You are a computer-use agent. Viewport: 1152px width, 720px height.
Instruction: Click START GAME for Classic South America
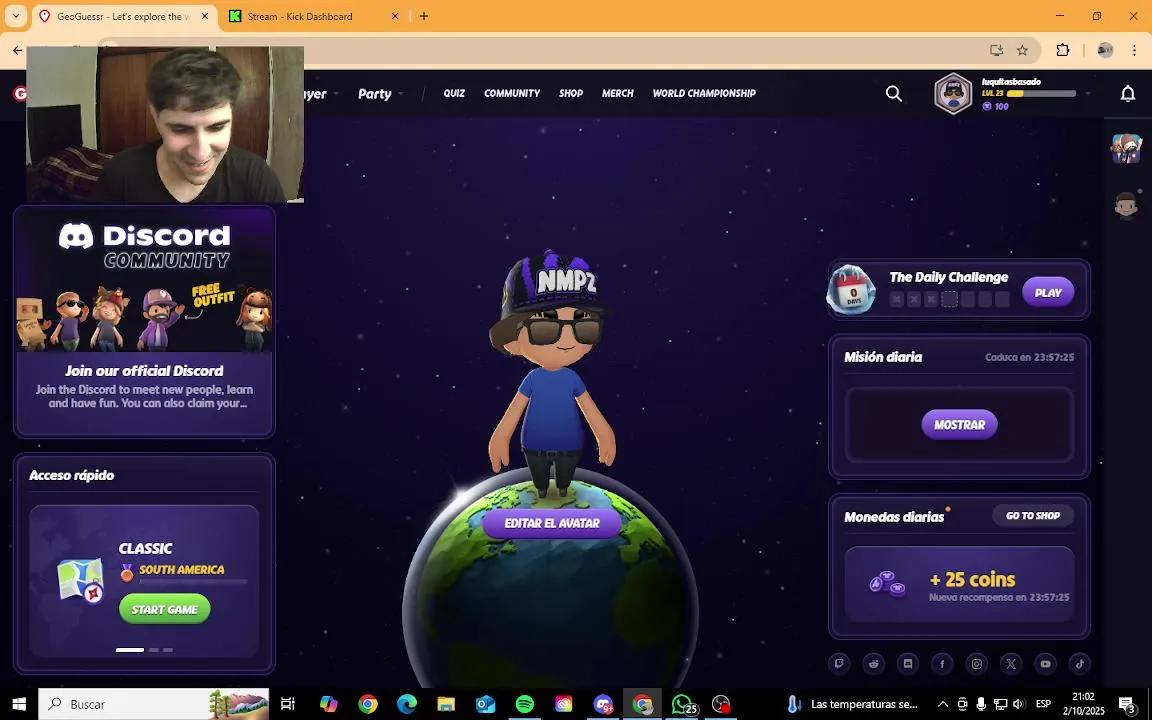pos(165,609)
